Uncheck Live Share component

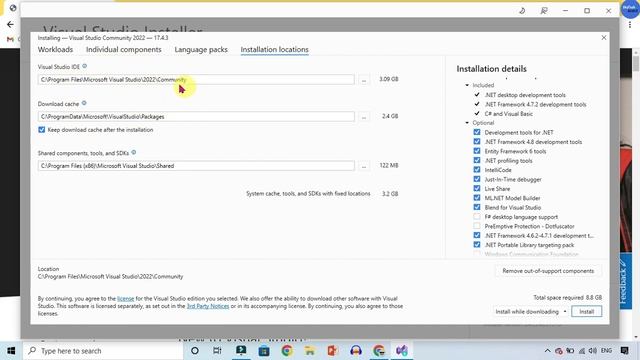pyautogui.click(x=477, y=189)
